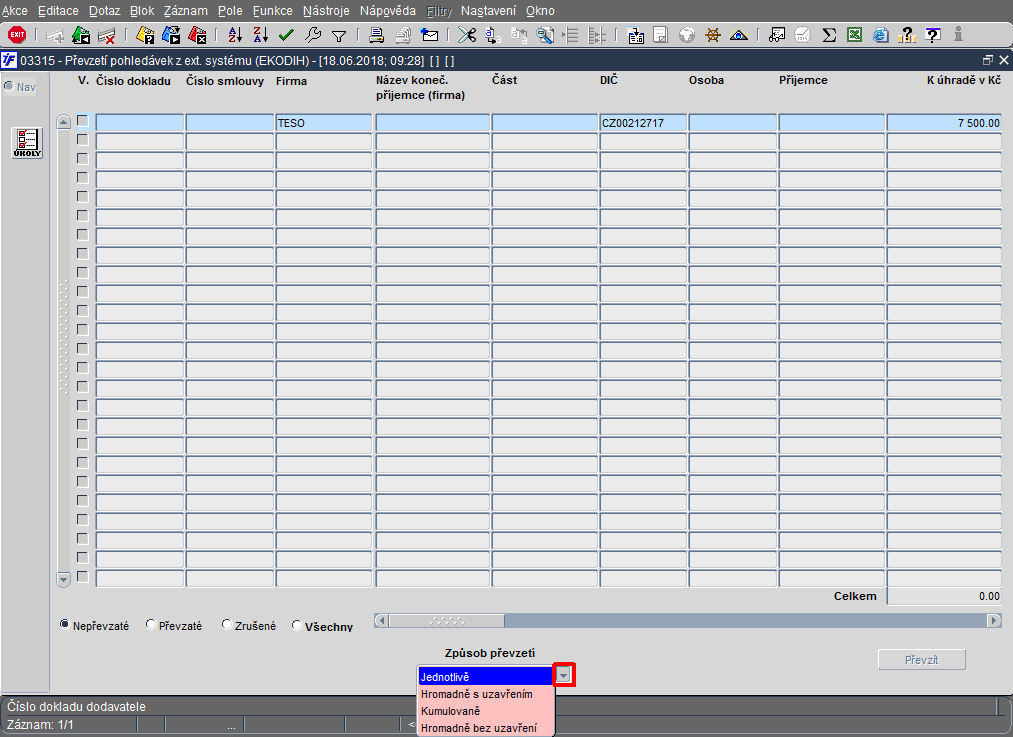Image resolution: width=1013 pixels, height=737 pixels.
Task: Click the horizontal scrollbar thumb
Action: pyautogui.click(x=446, y=621)
